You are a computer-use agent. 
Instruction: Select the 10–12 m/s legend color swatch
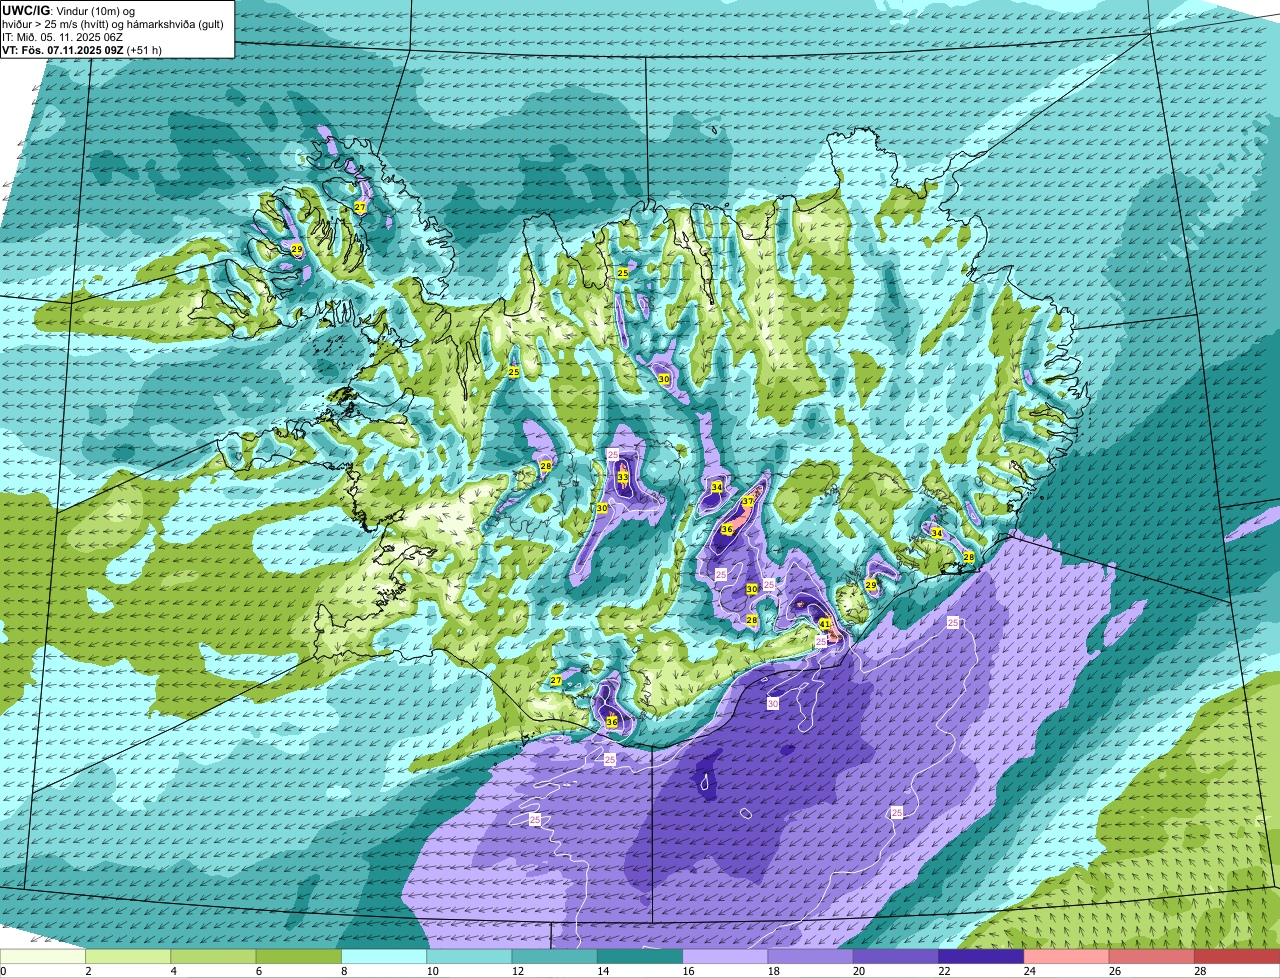[469, 956]
